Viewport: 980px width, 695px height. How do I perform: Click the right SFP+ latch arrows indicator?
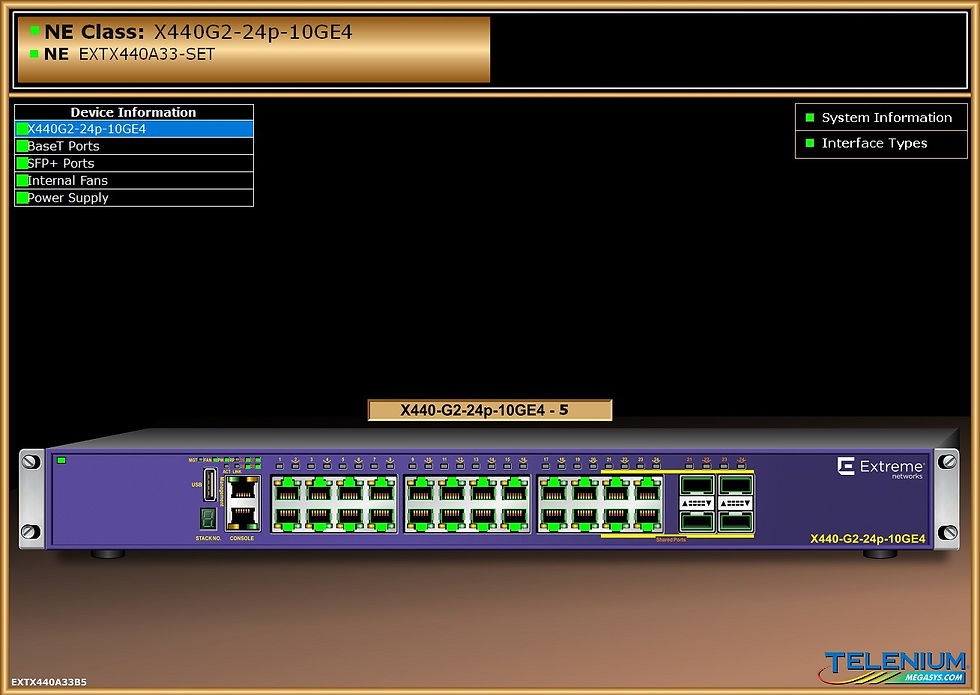[x=736, y=503]
